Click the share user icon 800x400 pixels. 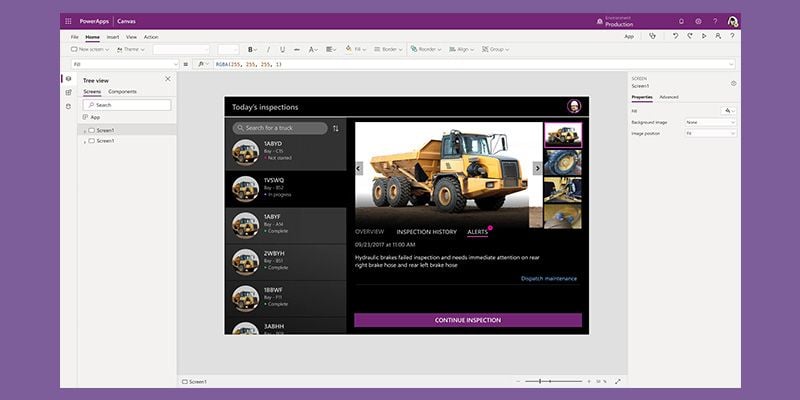(718, 36)
